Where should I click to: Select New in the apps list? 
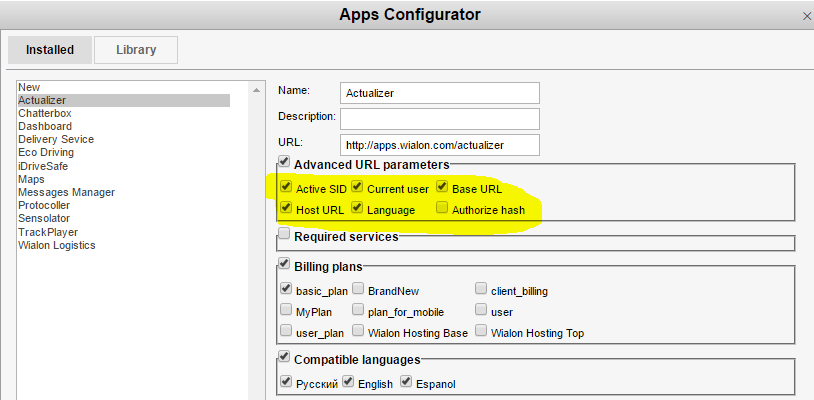(29, 88)
